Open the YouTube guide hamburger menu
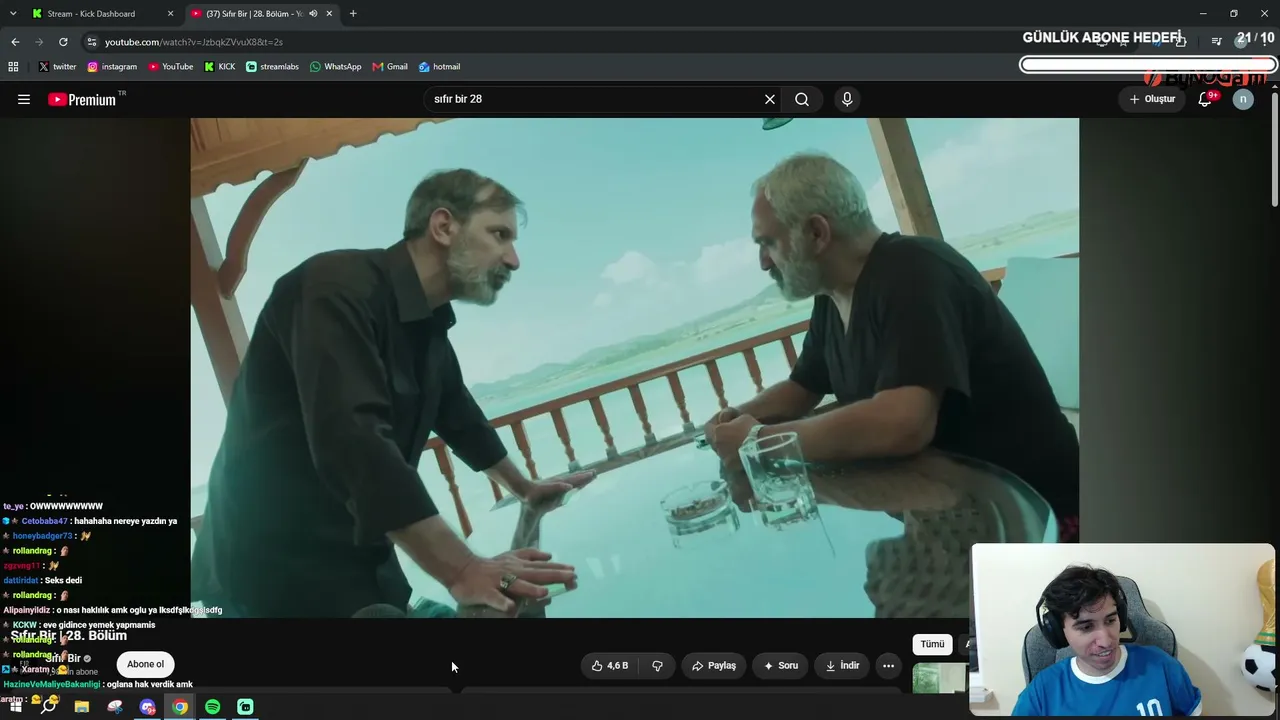This screenshot has width=1280, height=720. pyautogui.click(x=24, y=99)
